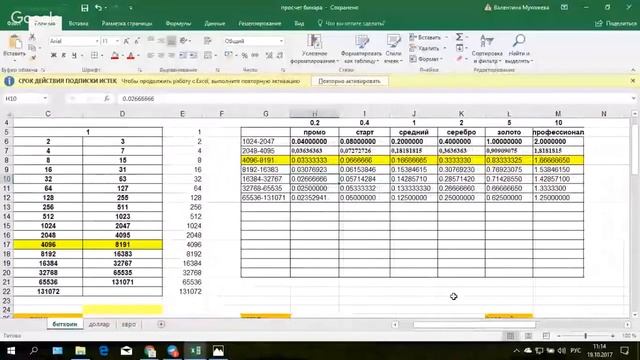The image size is (640, 360).
Task: Switch to the доллар sheet tab
Action: pyautogui.click(x=99, y=324)
